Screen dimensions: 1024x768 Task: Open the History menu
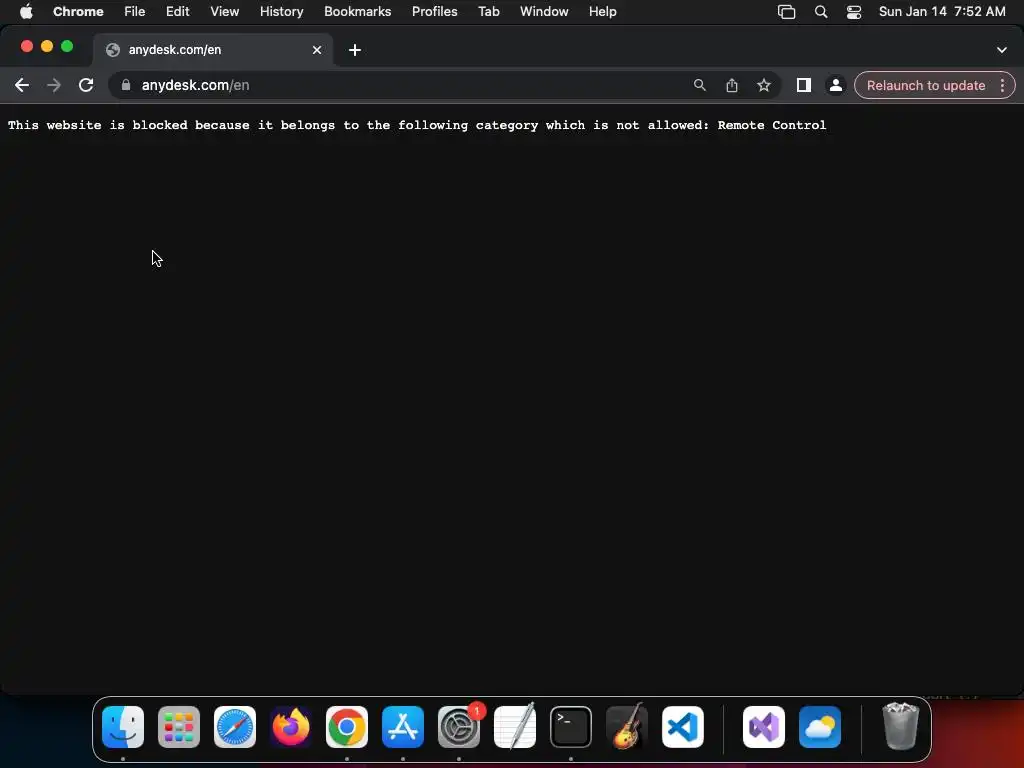pos(281,11)
